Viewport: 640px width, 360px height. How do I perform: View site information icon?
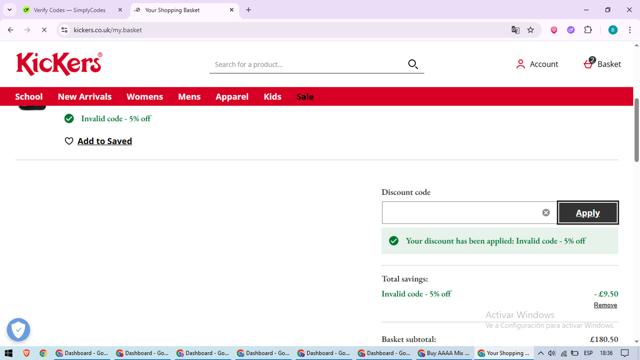tap(64, 30)
